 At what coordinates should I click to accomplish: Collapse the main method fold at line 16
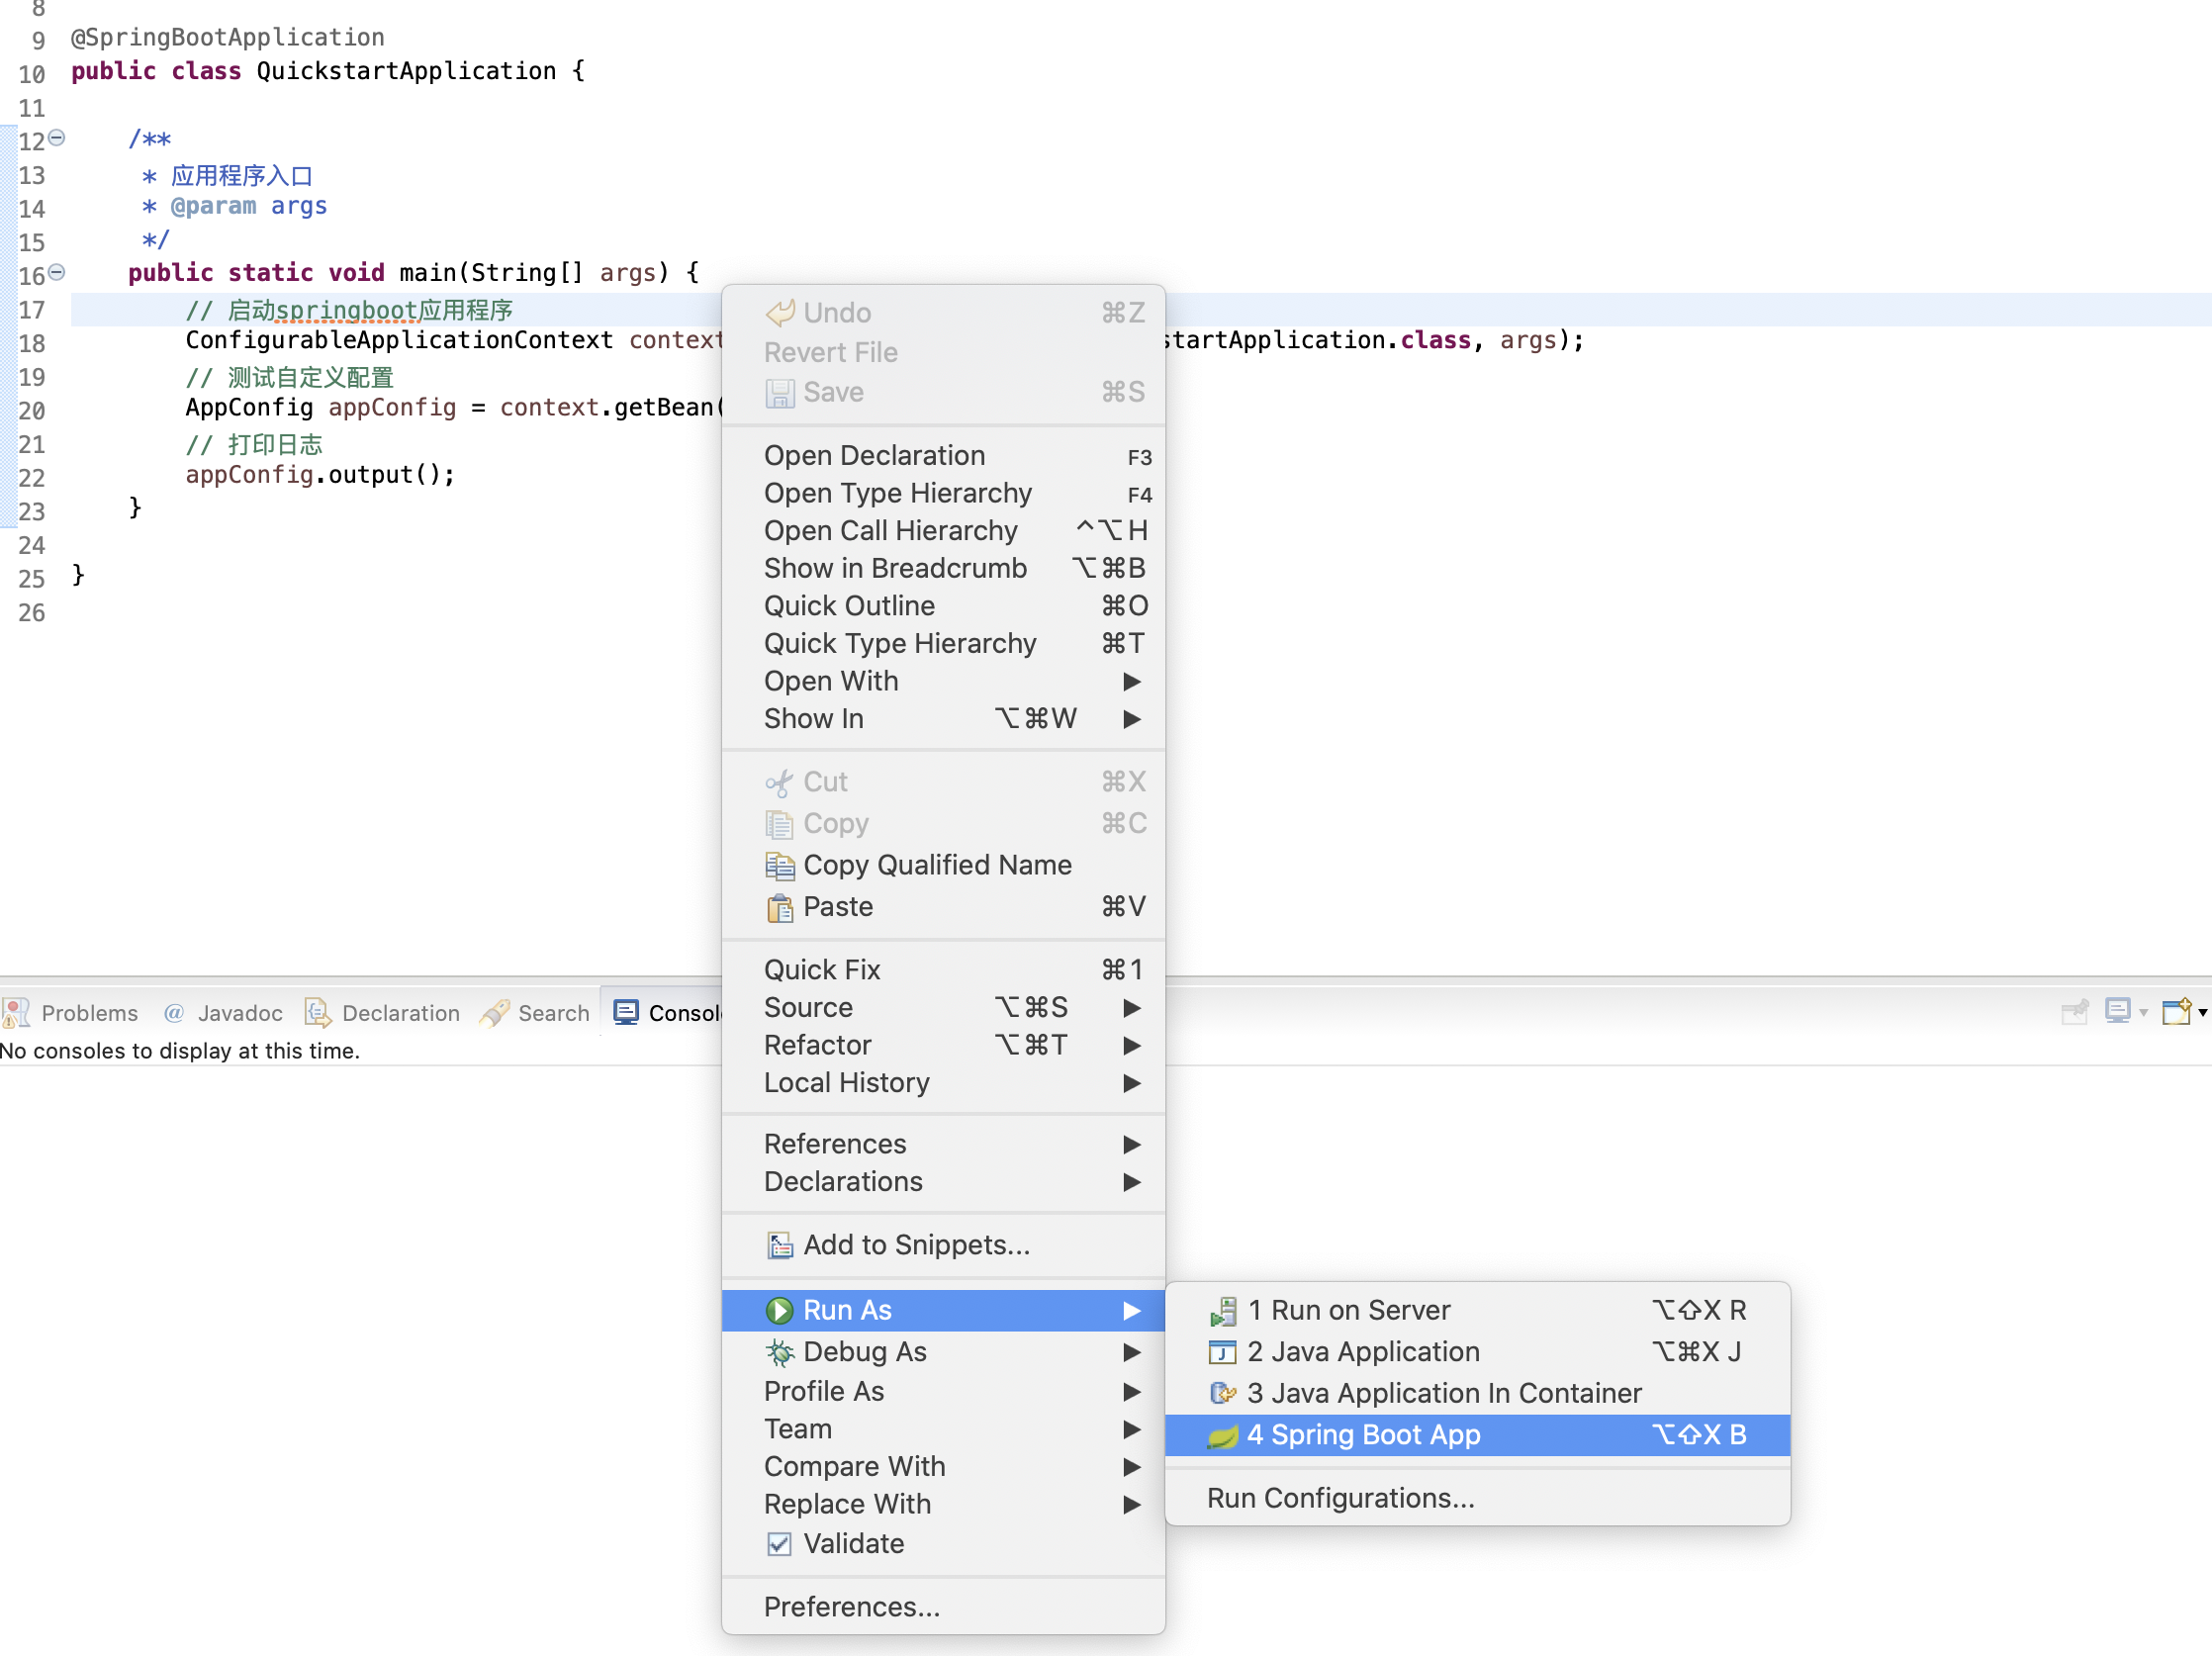coord(57,272)
